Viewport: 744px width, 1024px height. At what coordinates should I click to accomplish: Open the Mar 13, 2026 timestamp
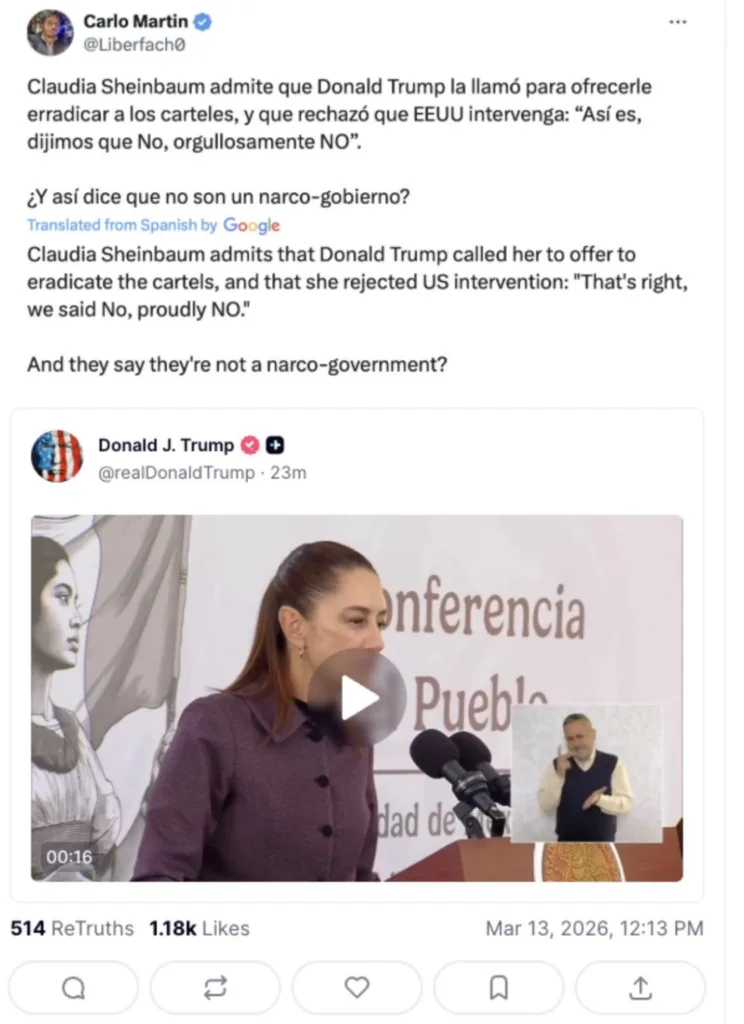594,928
